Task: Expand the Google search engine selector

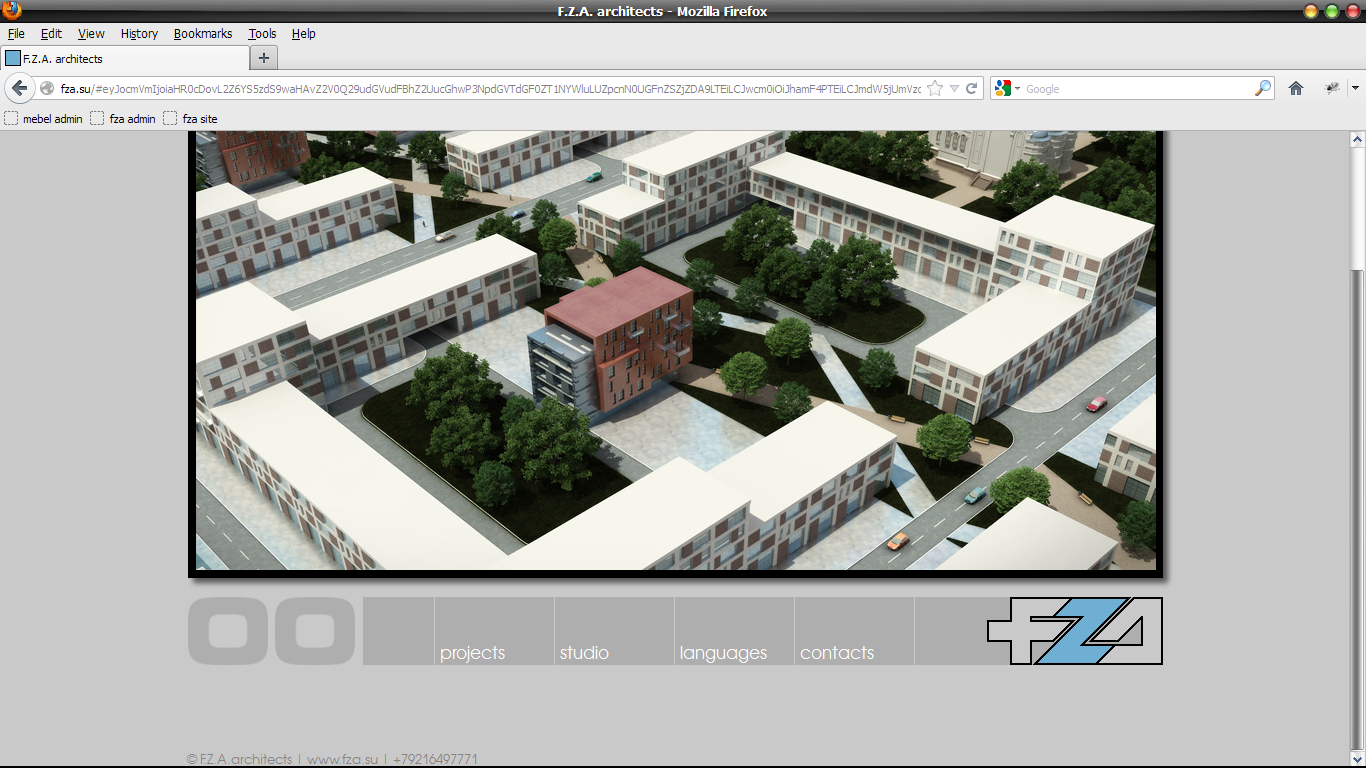Action: pyautogui.click(x=1008, y=88)
